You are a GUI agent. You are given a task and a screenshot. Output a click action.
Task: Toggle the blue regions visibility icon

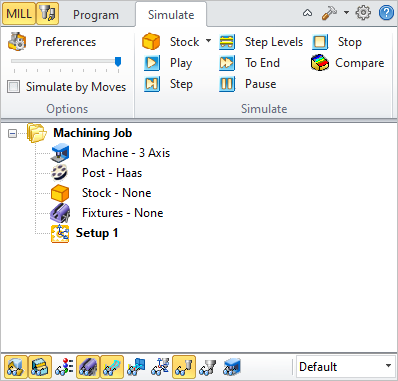pos(136,367)
